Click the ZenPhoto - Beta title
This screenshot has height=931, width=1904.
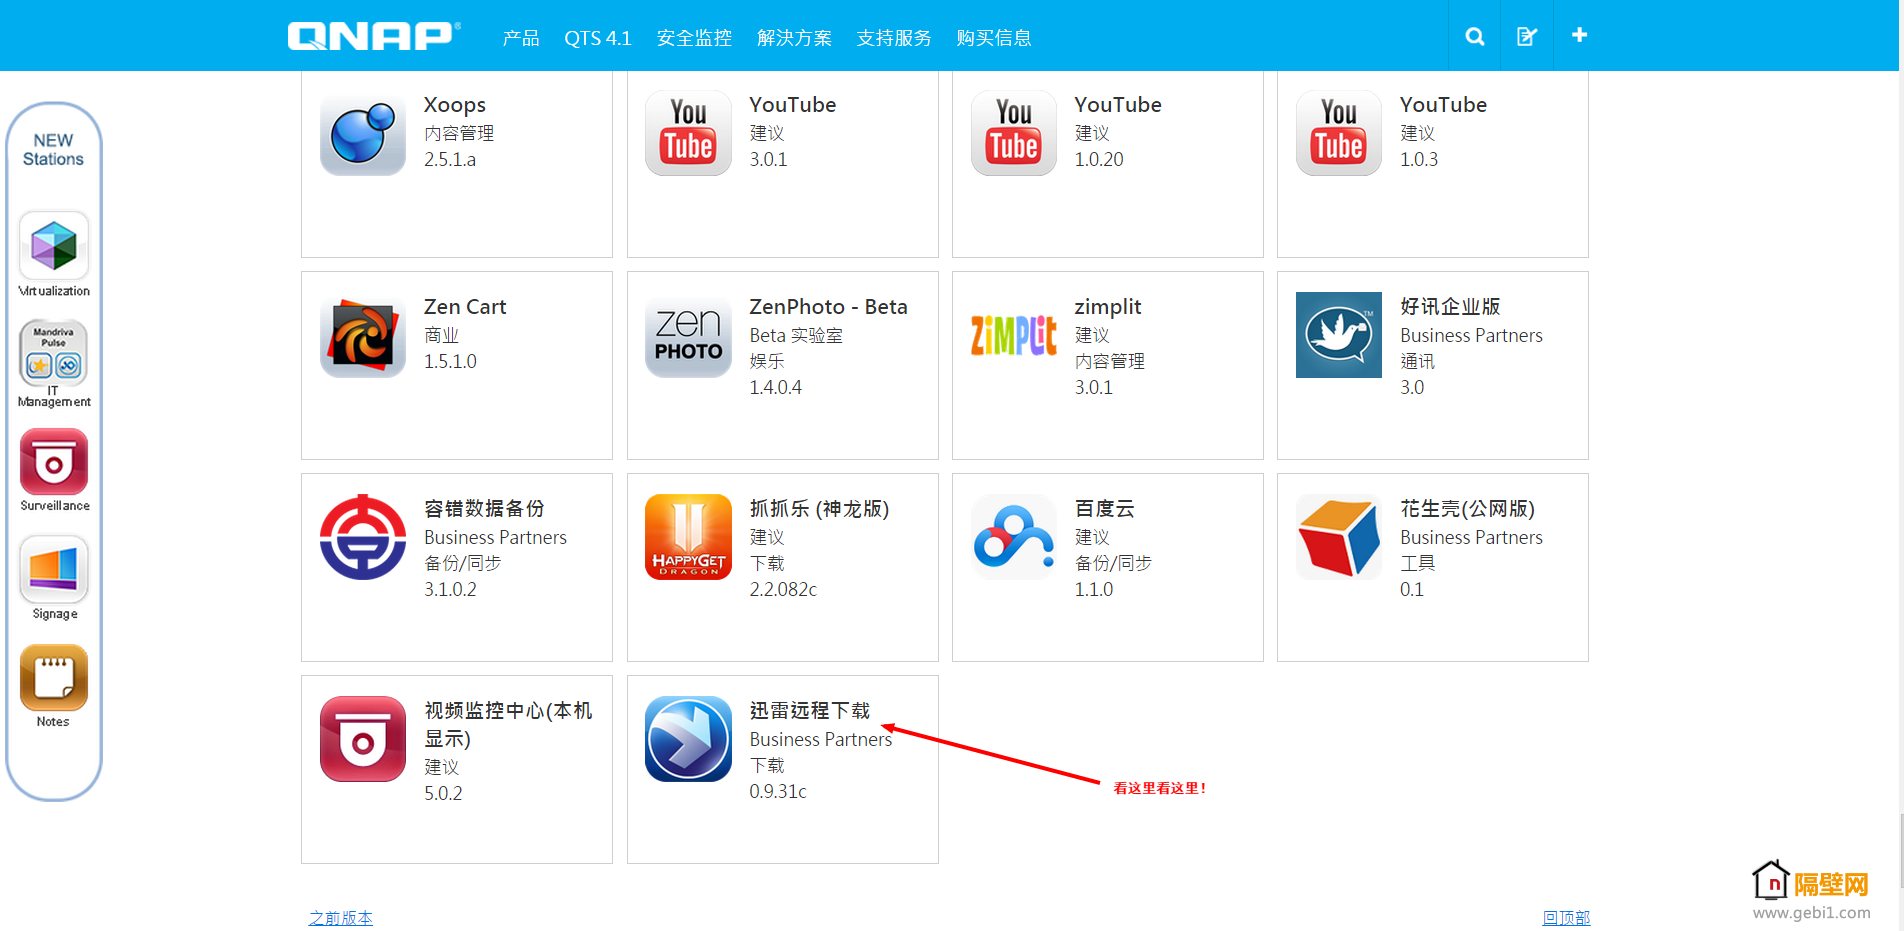coord(829,306)
